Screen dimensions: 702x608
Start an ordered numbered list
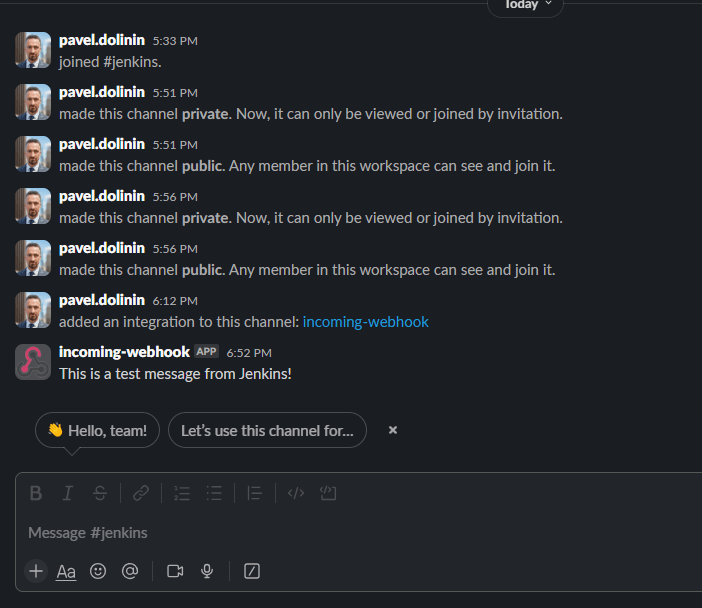click(x=182, y=493)
